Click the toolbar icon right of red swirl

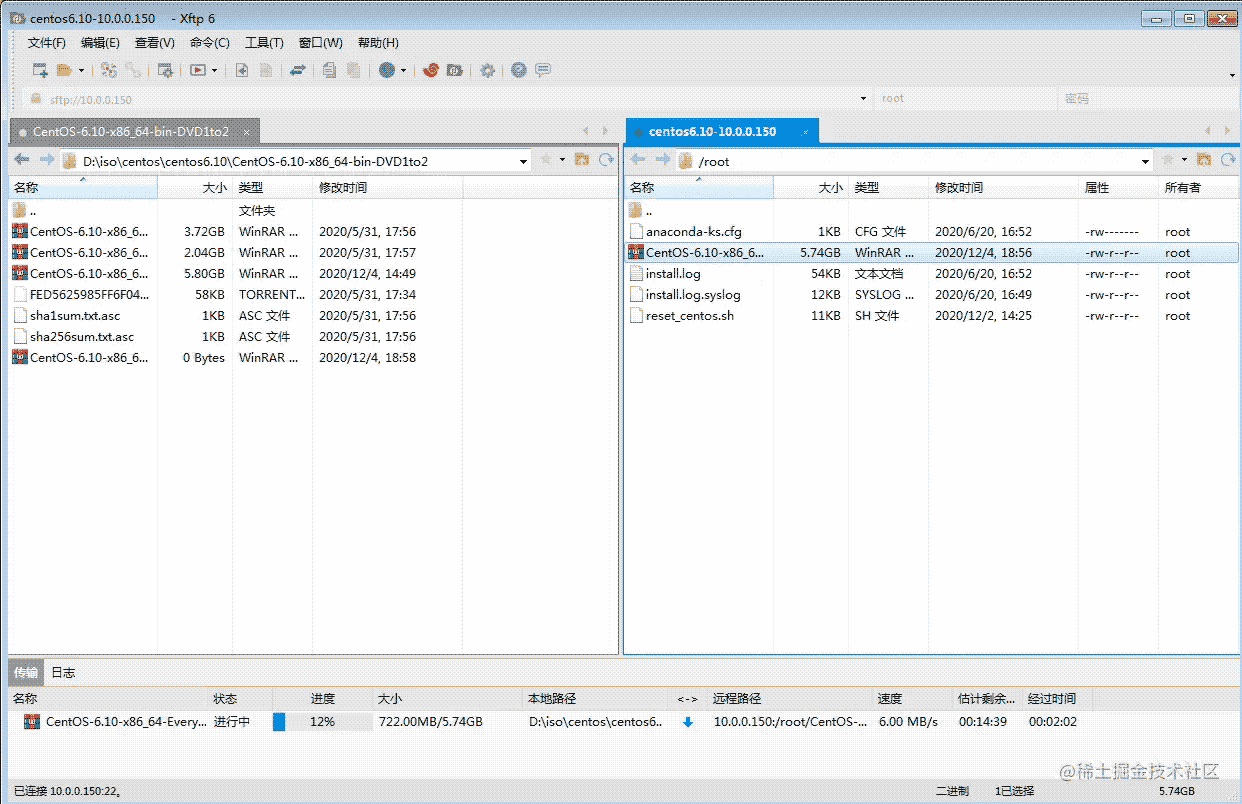(454, 70)
